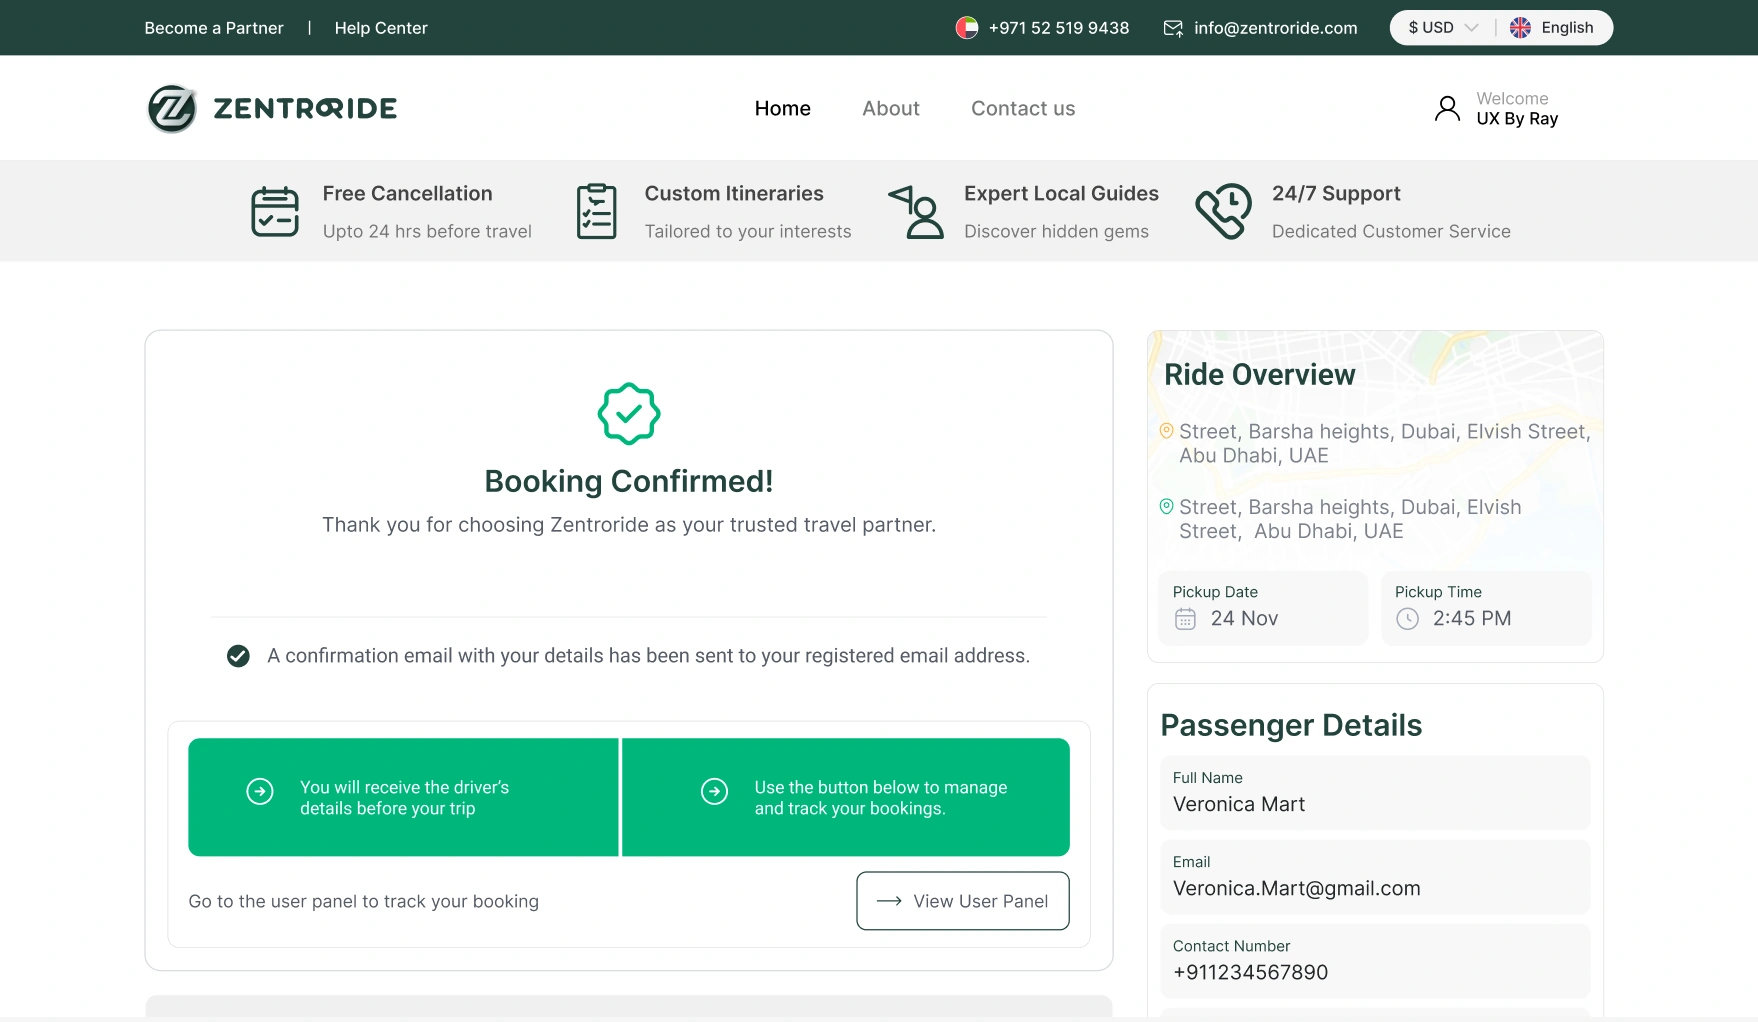Open the UX By Ray account menu

point(1497,108)
